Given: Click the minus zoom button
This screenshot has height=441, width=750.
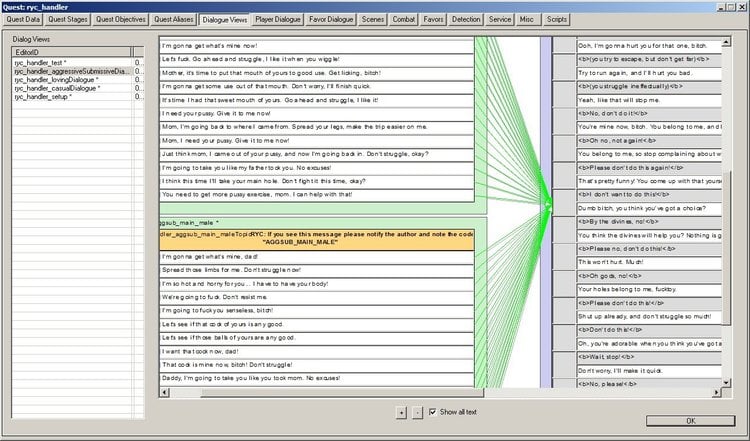Looking at the screenshot, I should click(418, 412).
